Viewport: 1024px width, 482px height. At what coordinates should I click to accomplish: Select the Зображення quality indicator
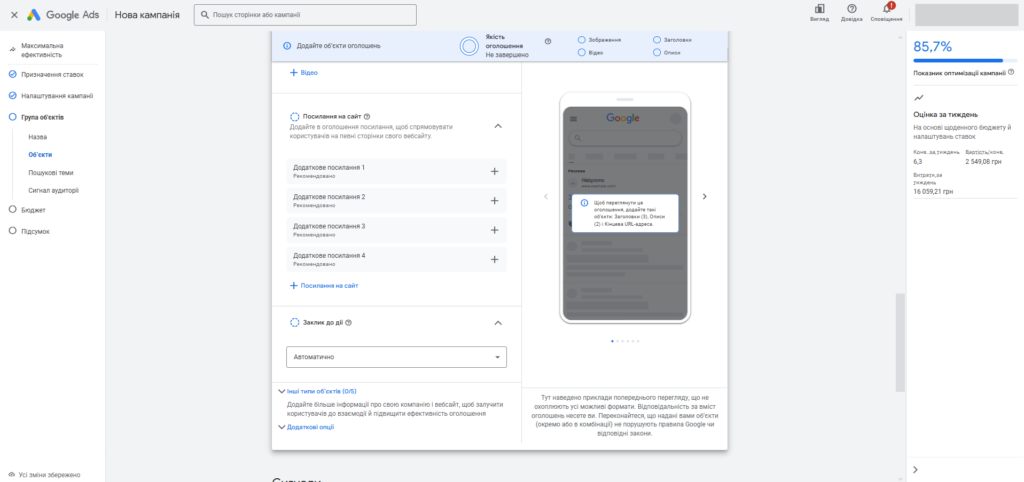pyautogui.click(x=581, y=40)
